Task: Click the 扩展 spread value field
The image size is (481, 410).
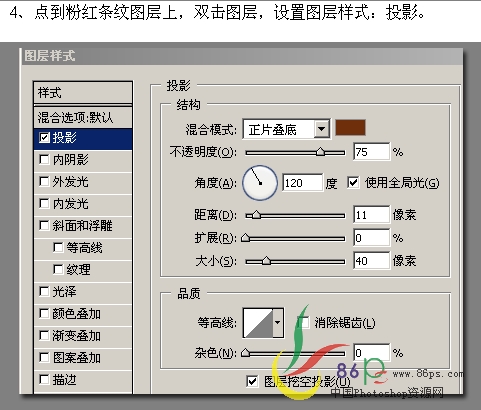Action: [x=371, y=238]
